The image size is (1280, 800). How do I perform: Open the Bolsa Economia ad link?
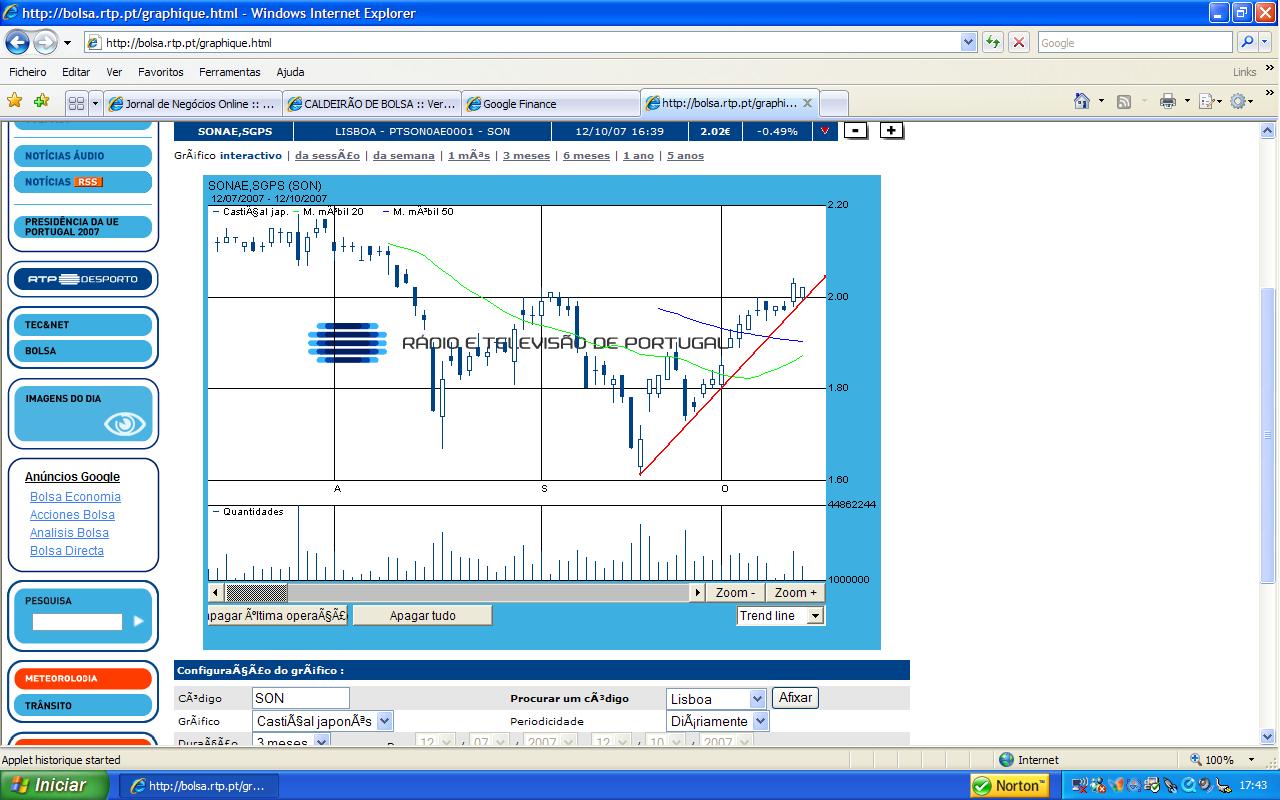pos(75,497)
